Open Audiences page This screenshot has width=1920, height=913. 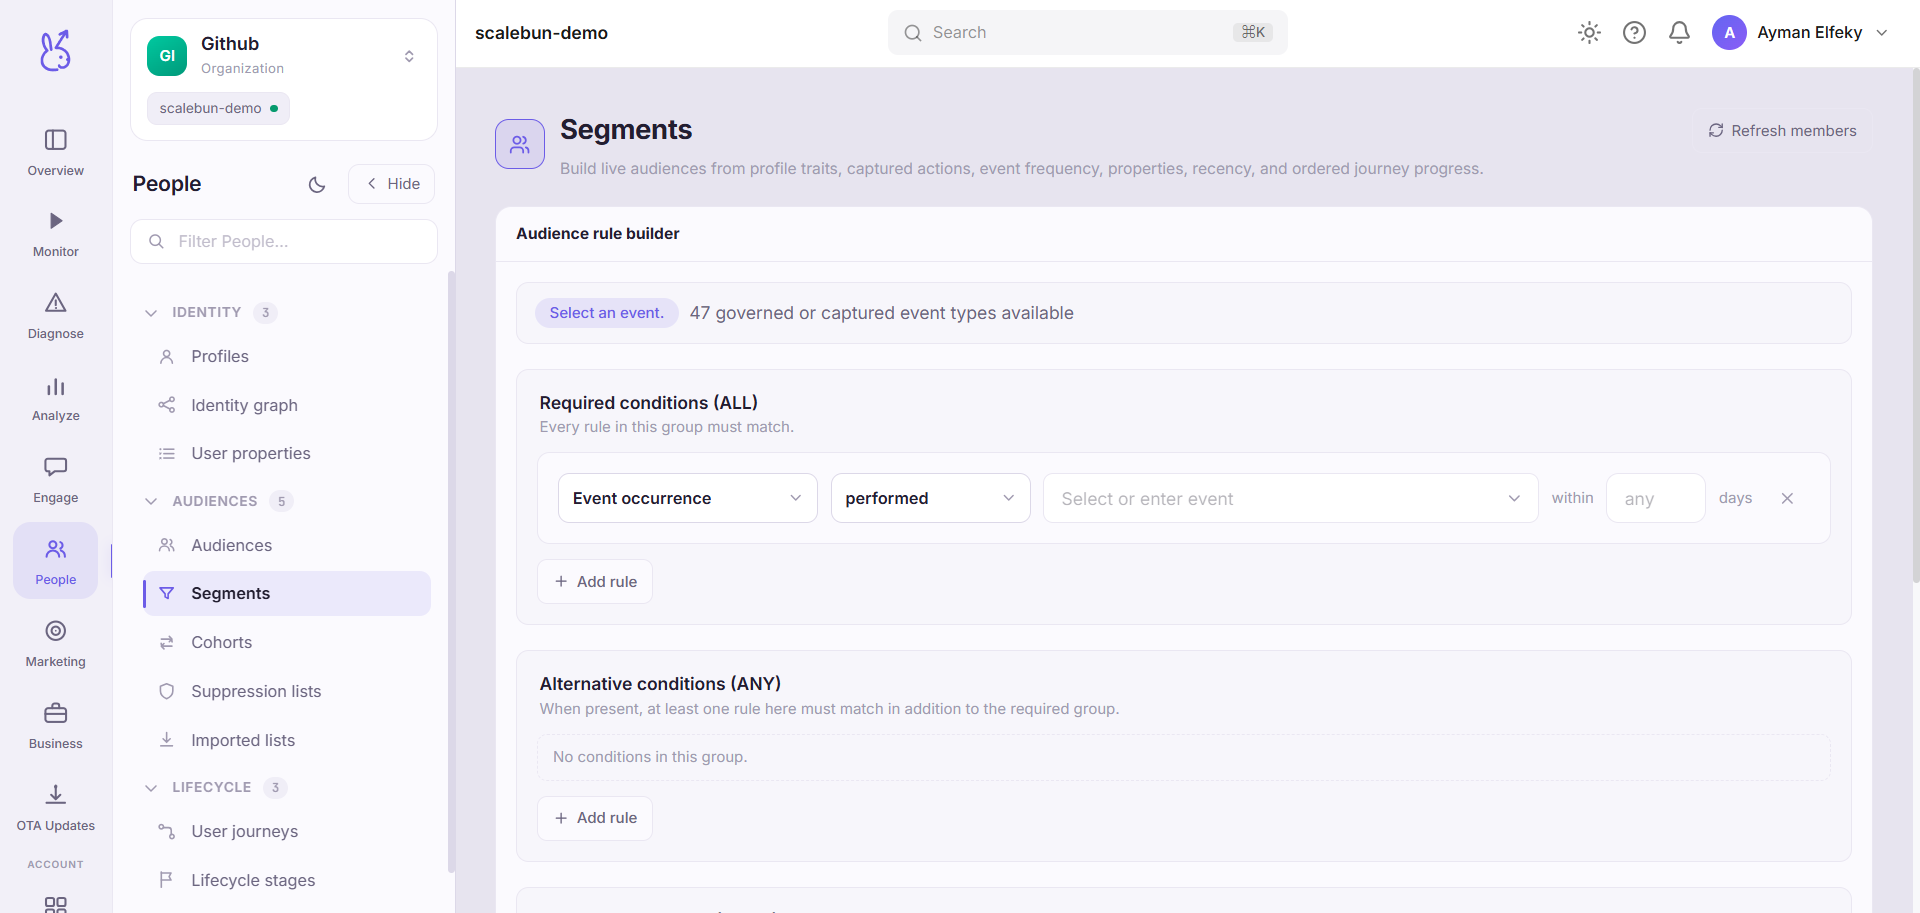coord(287,545)
